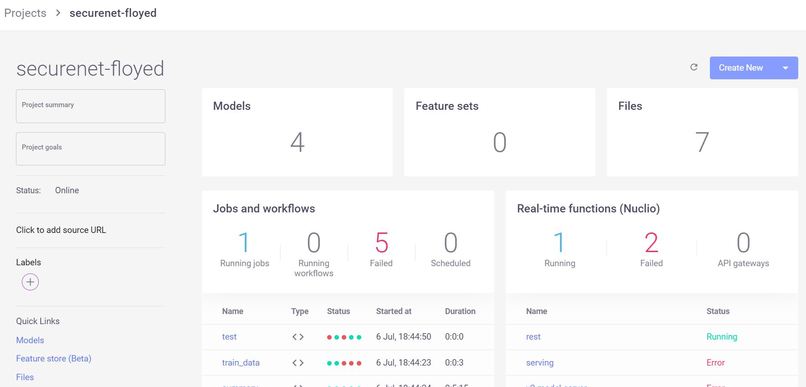Click the Real-time functions (Nuclio) heading
The height and width of the screenshot is (387, 806).
589,209
